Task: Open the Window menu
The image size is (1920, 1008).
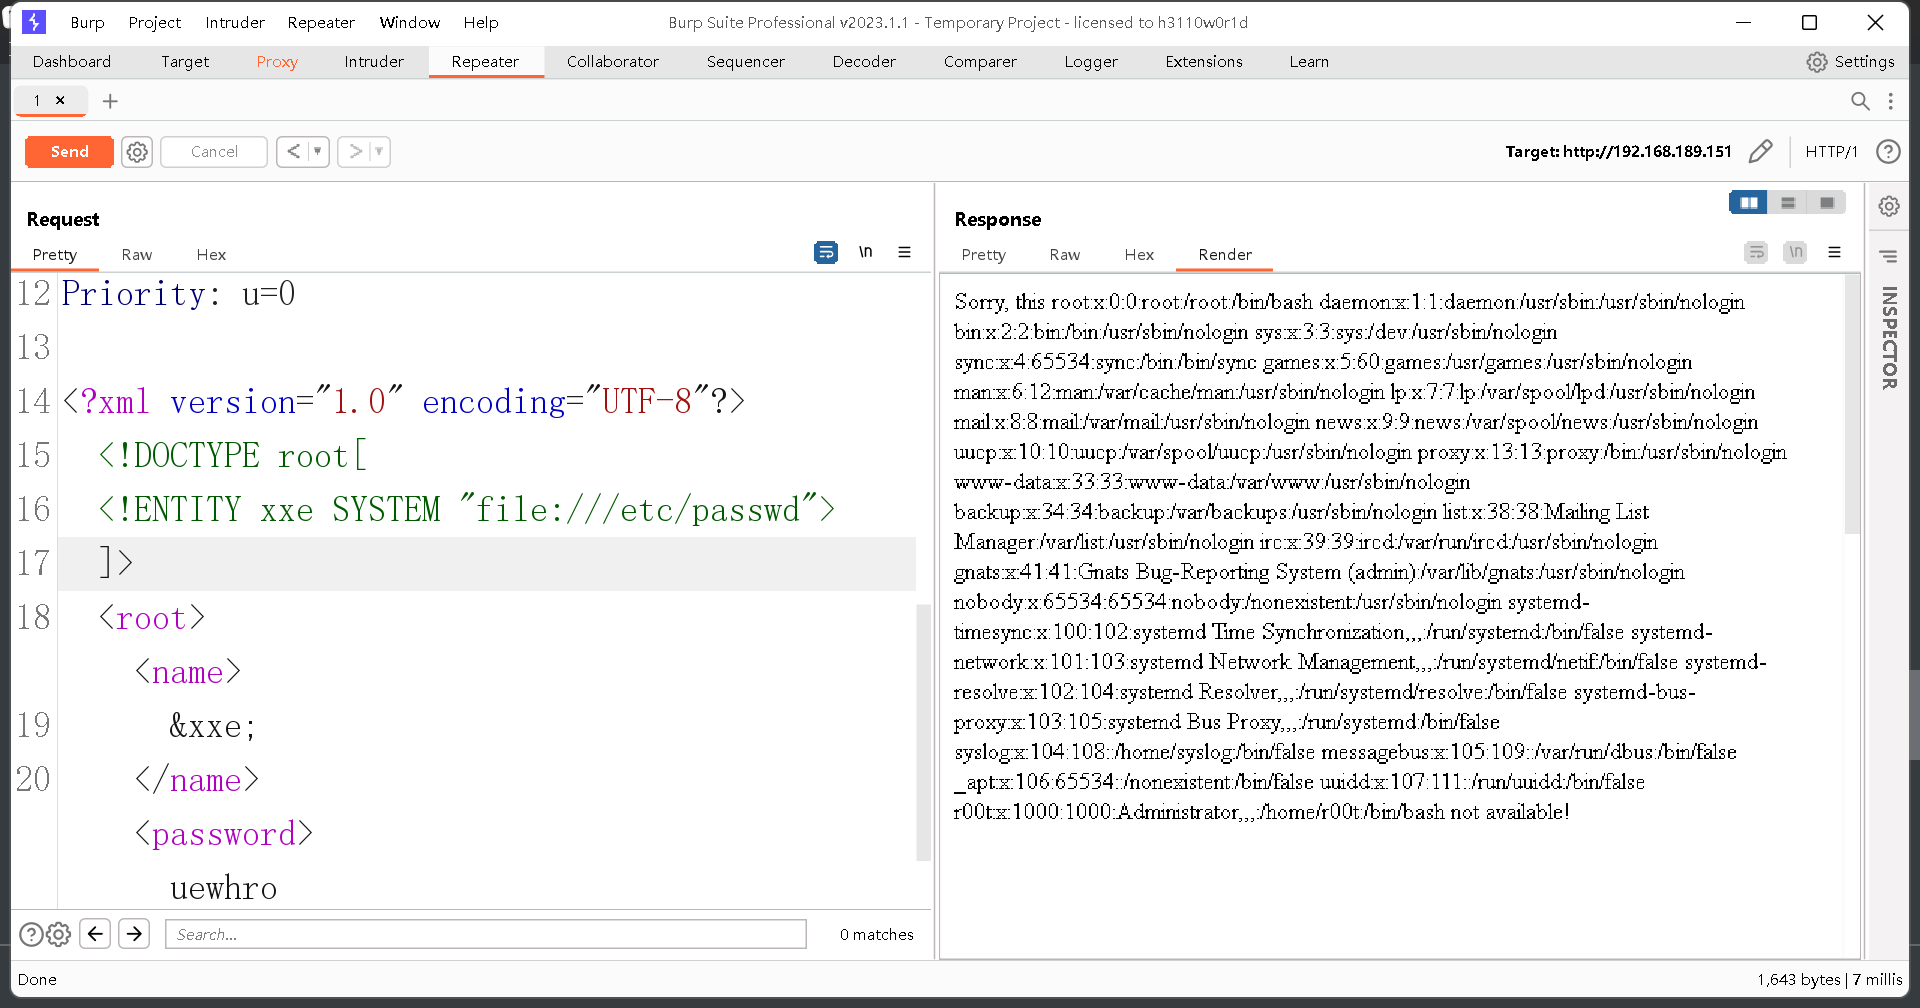Action: click(409, 22)
